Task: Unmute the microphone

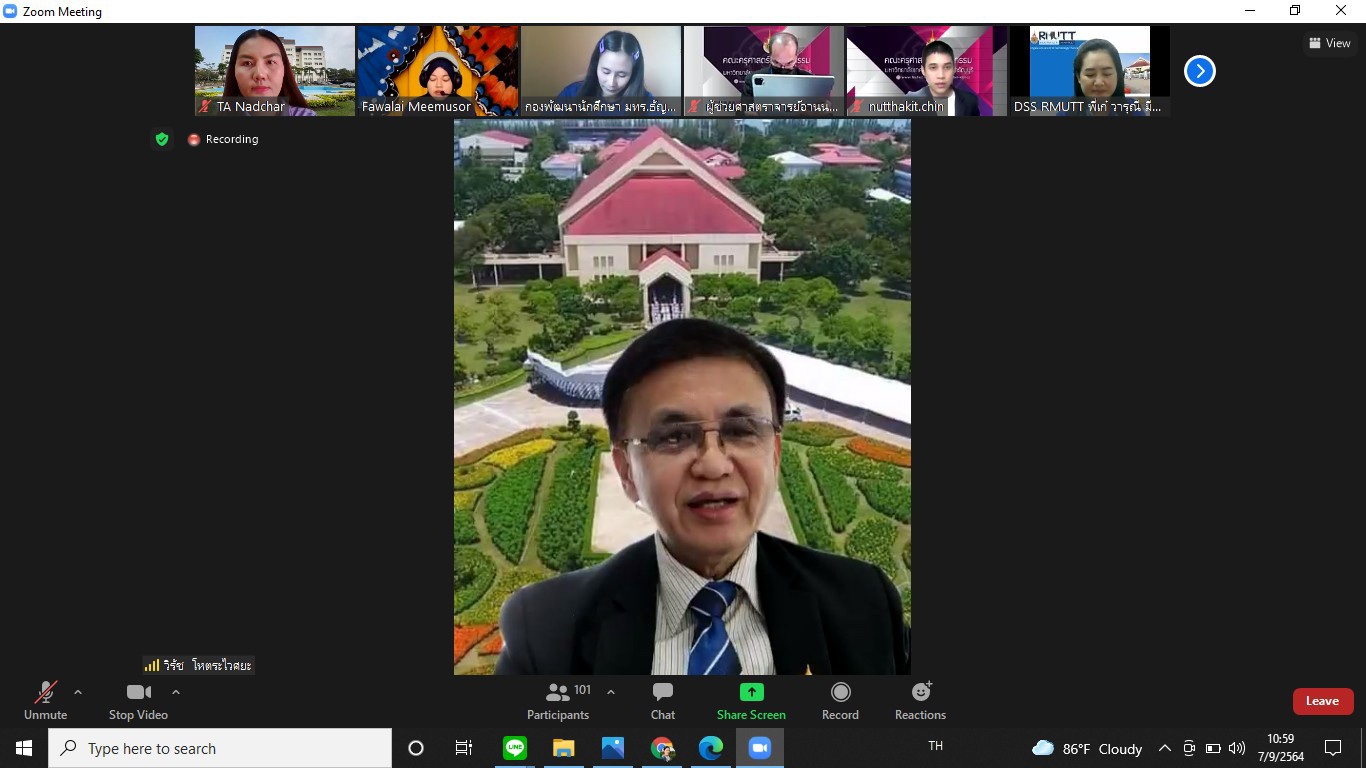Action: (45, 699)
